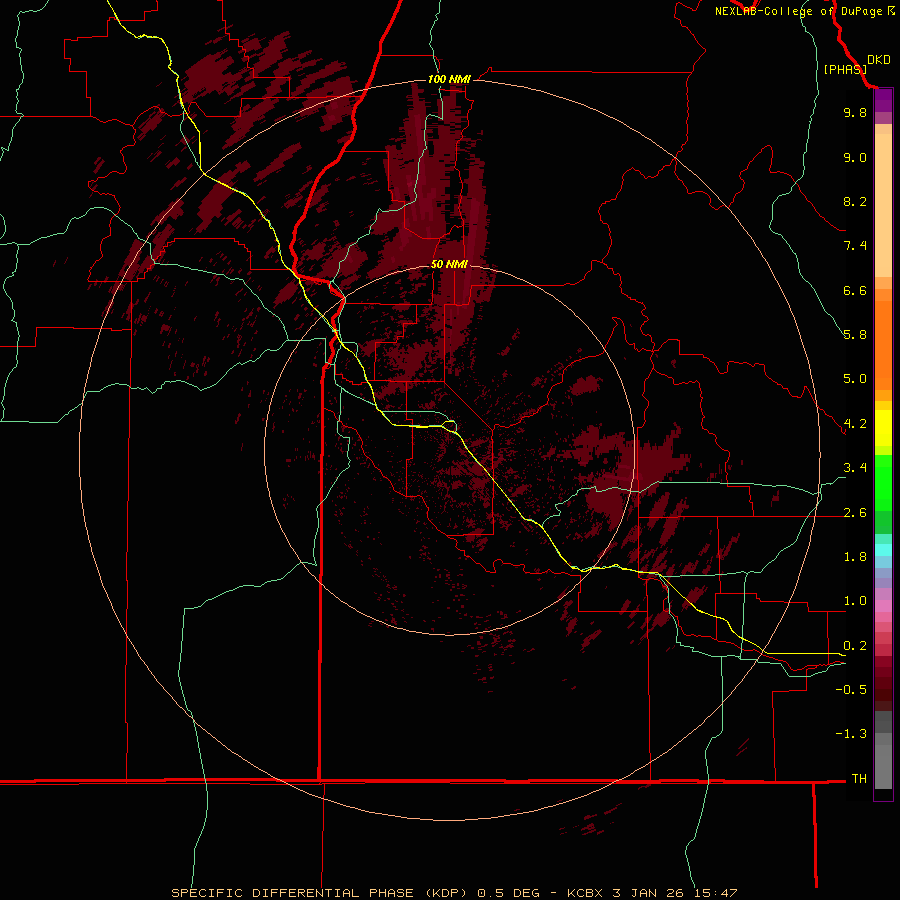Click the 0.2 scale value
The image size is (900, 900).
(855, 646)
